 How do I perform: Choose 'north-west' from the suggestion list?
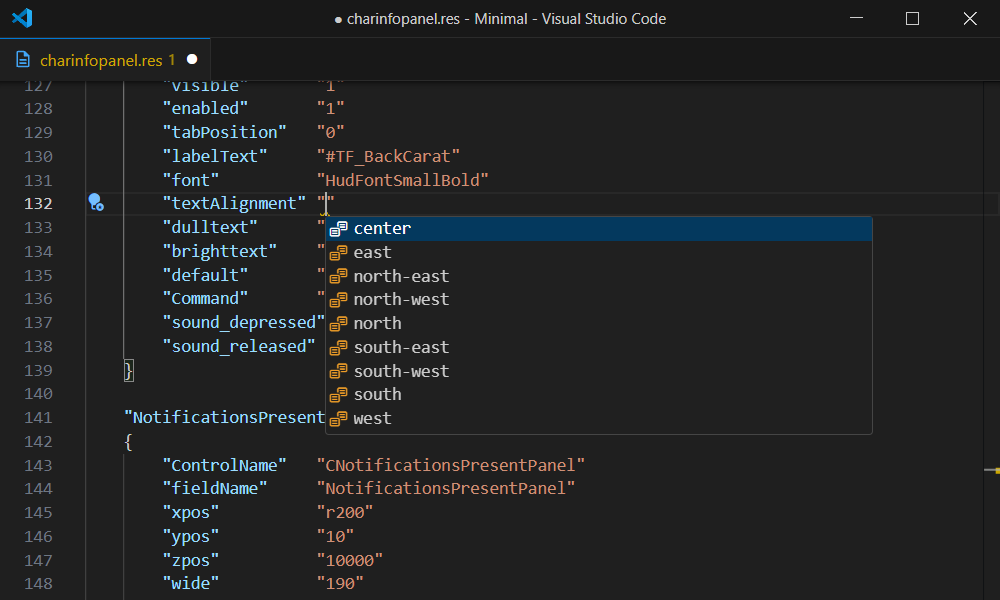599,300
